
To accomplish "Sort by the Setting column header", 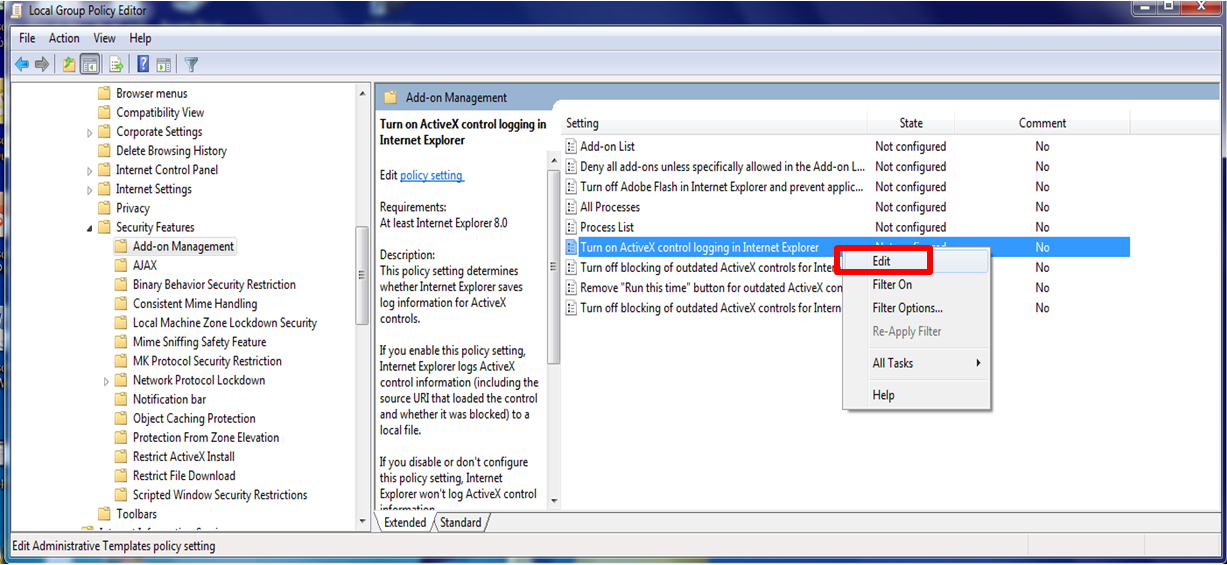I will [714, 123].
